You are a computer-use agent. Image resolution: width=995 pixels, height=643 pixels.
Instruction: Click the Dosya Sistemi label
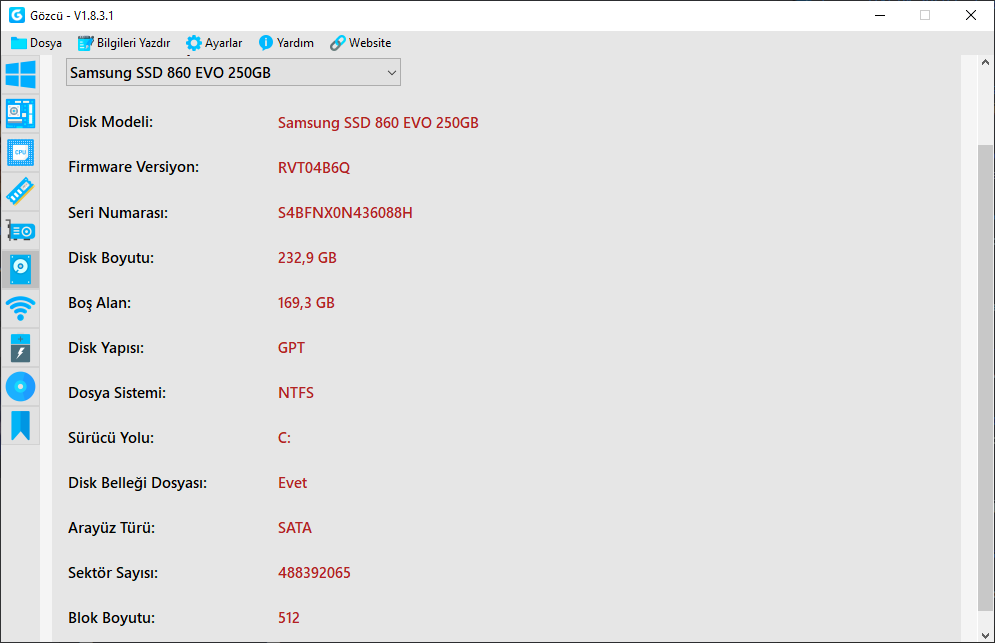[117, 393]
